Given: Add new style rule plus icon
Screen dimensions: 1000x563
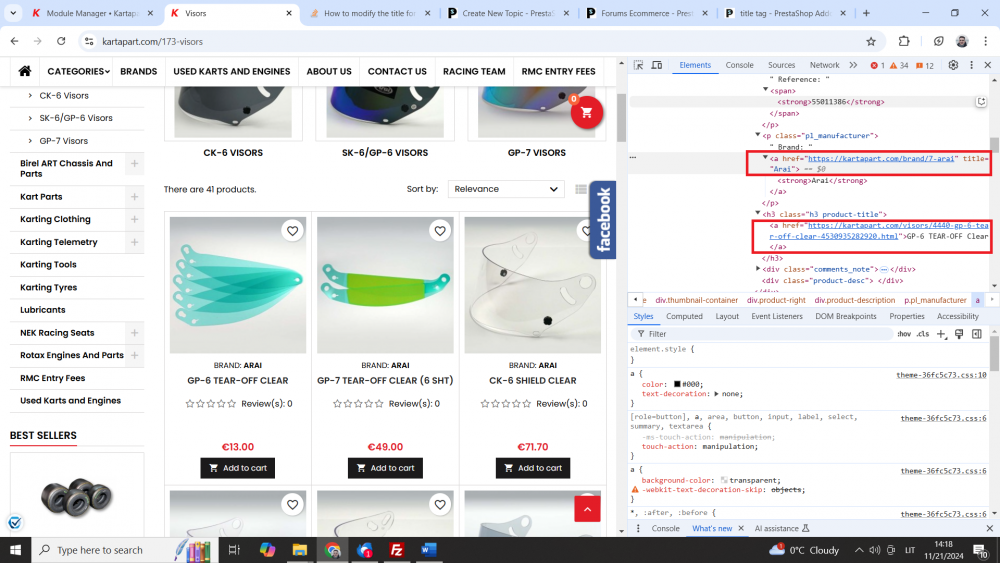Looking at the screenshot, I should pyautogui.click(x=941, y=334).
